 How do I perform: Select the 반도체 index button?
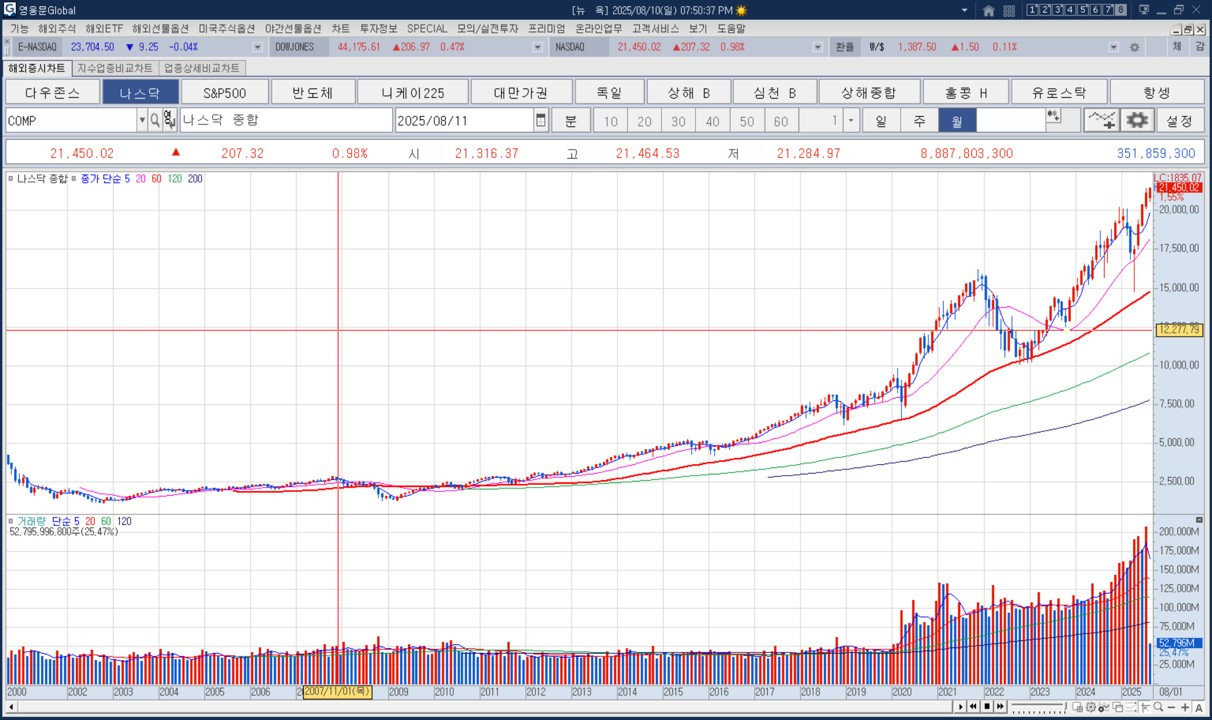click(x=312, y=92)
